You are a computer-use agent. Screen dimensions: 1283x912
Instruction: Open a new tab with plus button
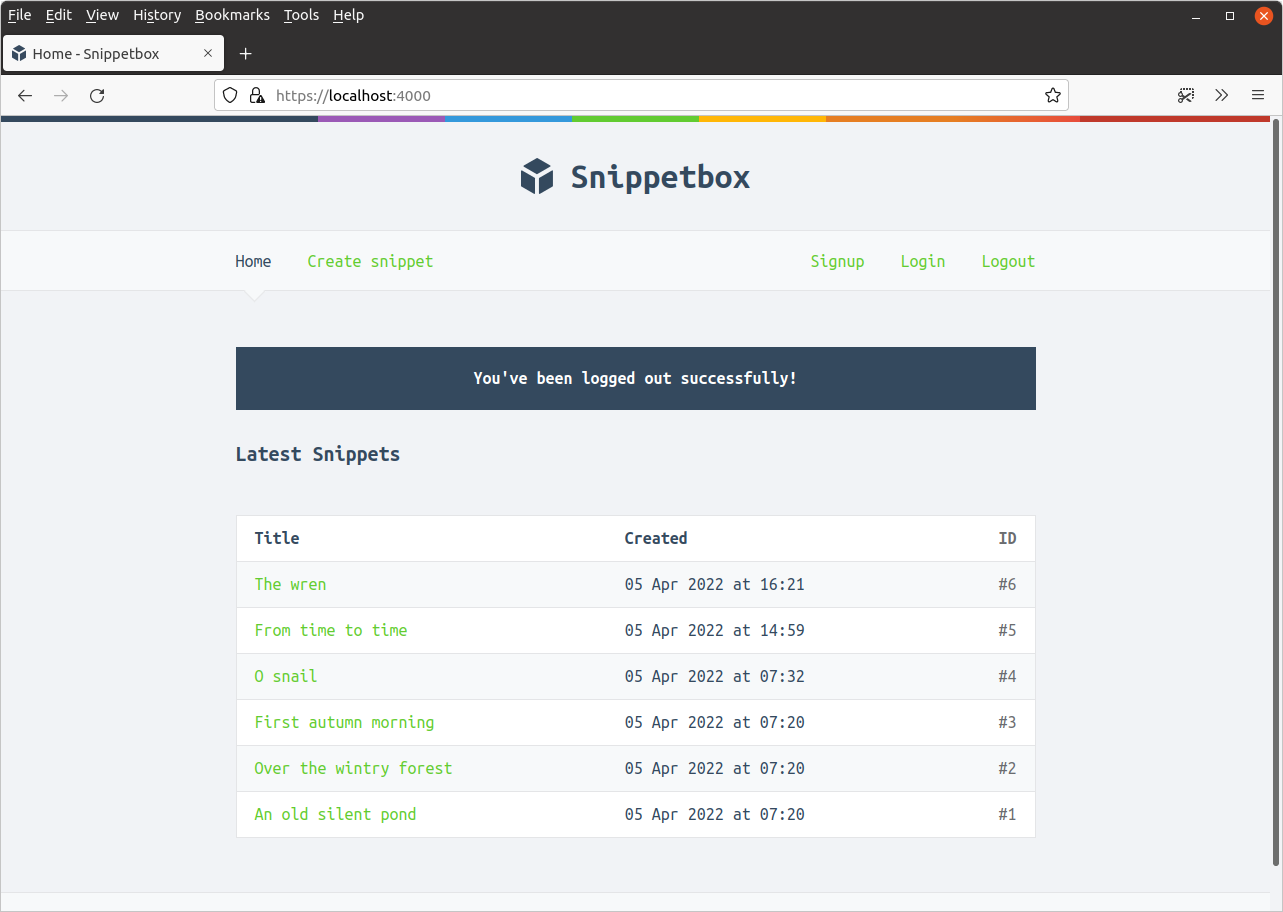tap(246, 54)
